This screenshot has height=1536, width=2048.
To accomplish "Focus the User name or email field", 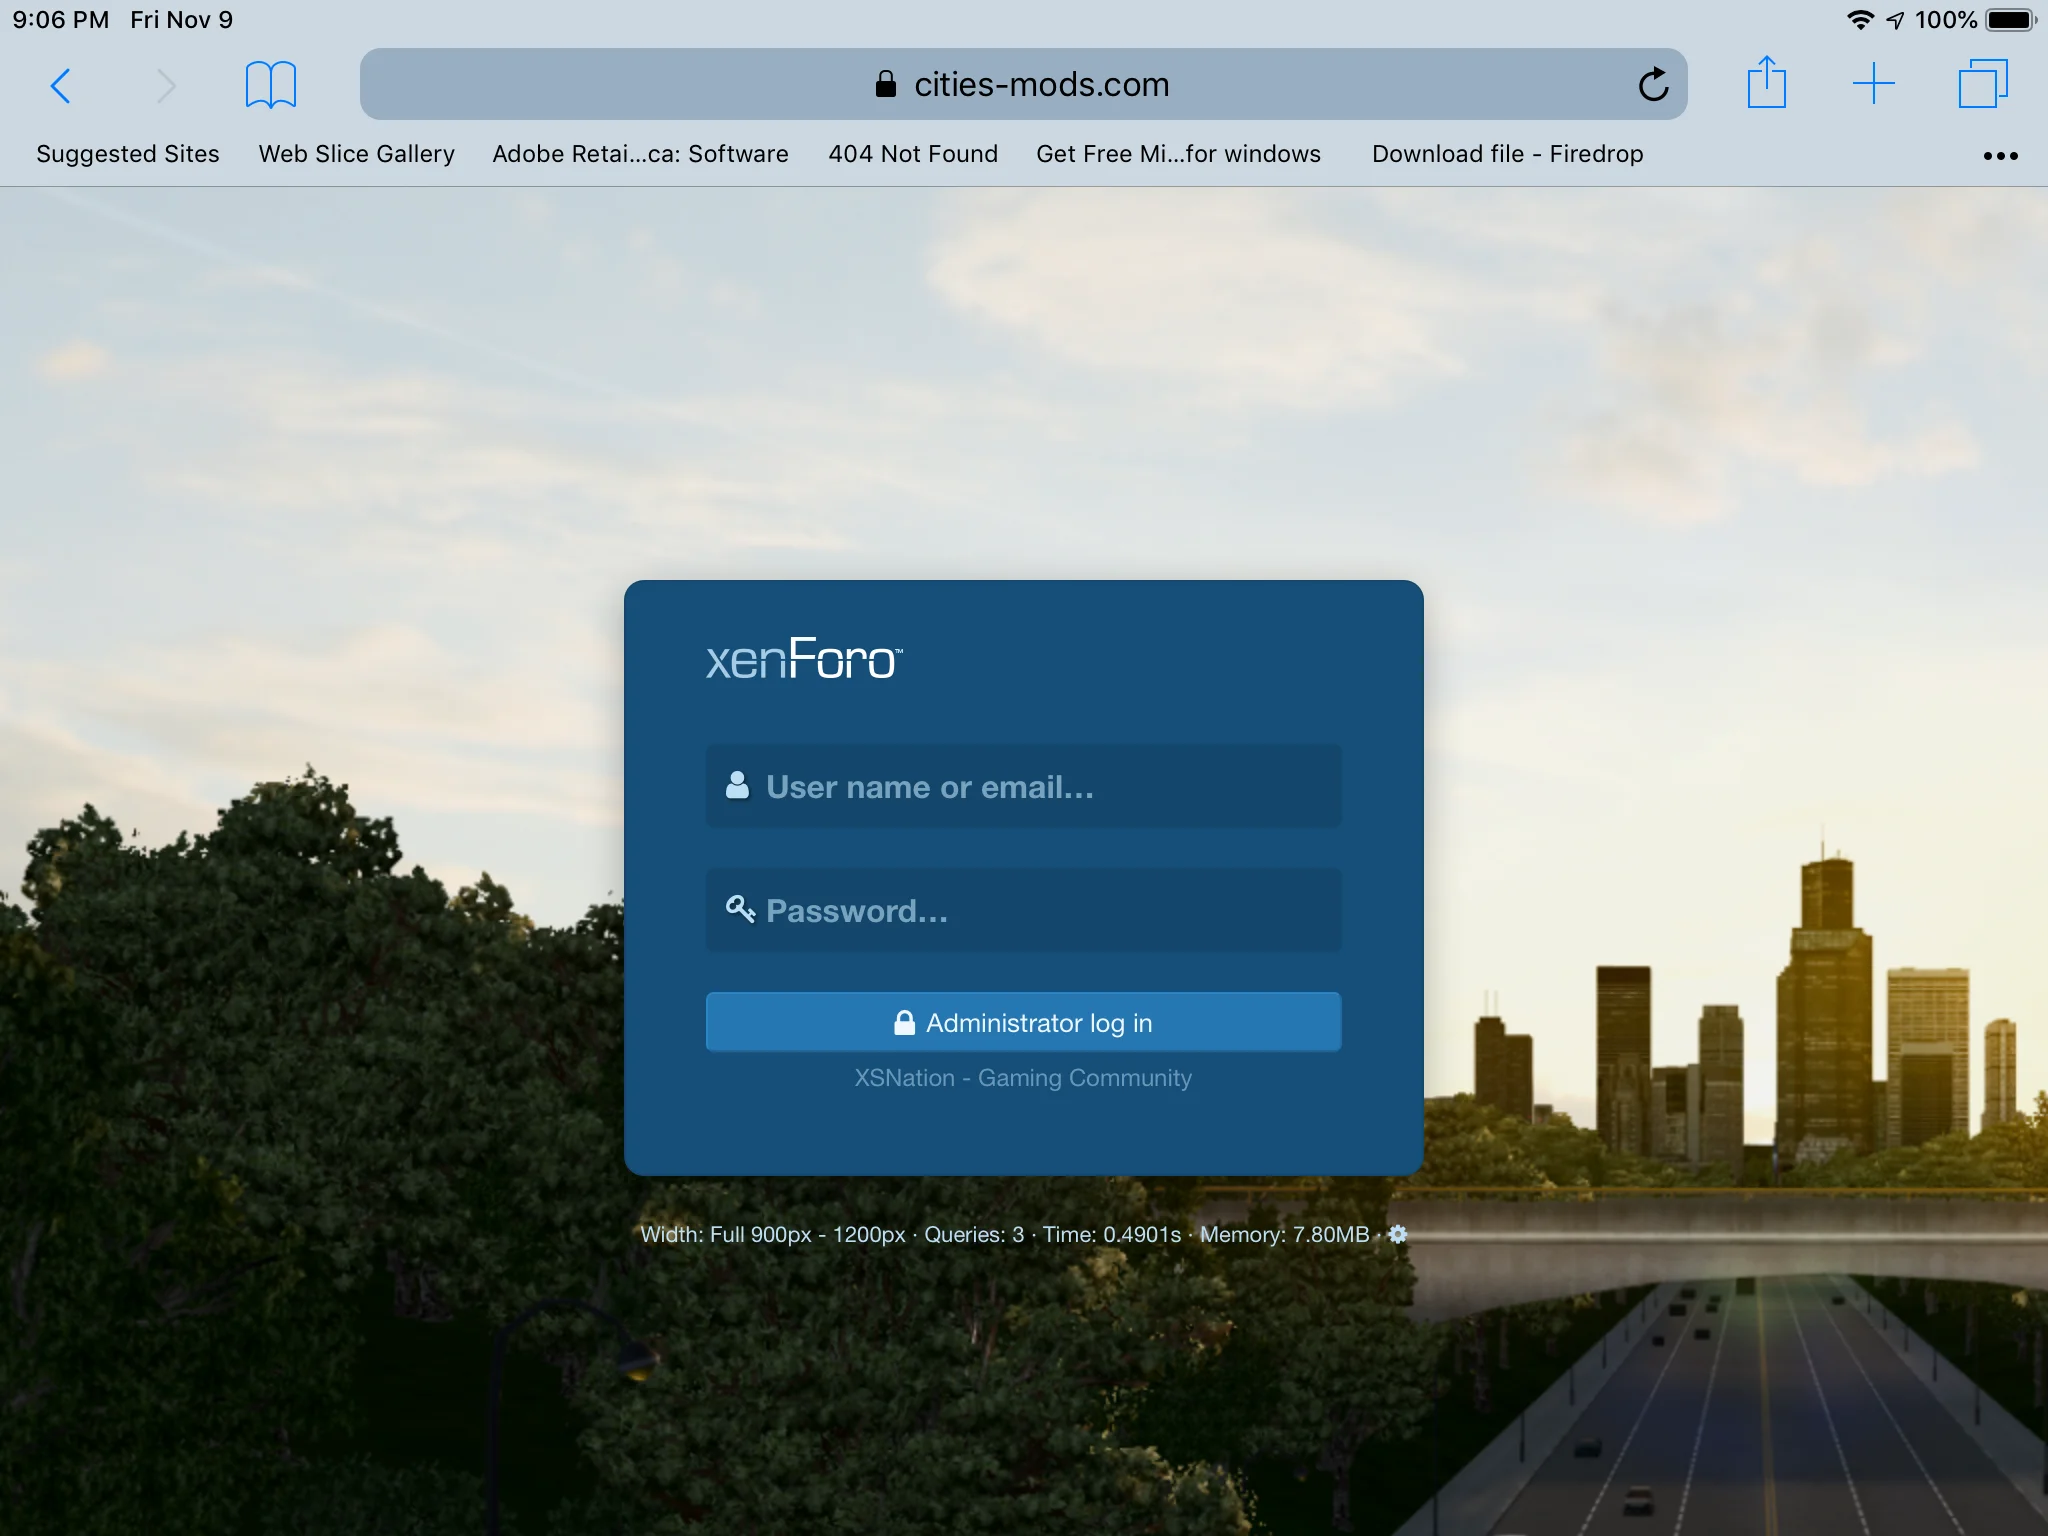I will 1023,786.
